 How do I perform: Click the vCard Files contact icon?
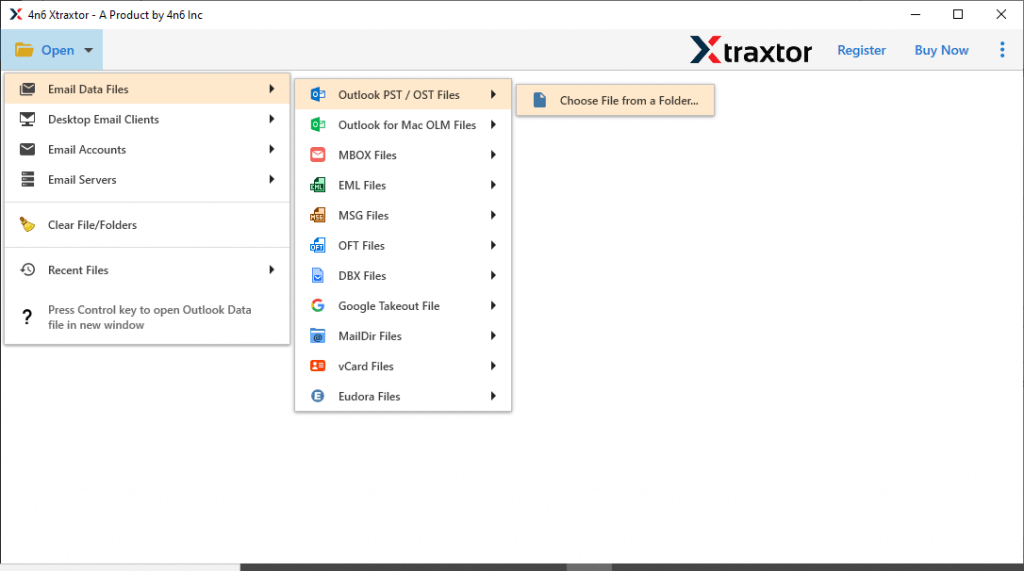[x=317, y=366]
